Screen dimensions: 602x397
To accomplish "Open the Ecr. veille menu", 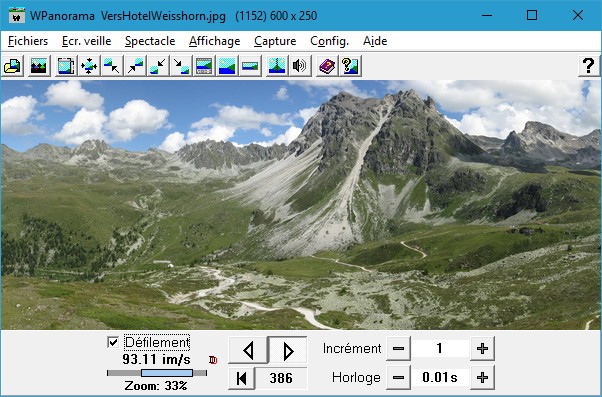I will [86, 41].
